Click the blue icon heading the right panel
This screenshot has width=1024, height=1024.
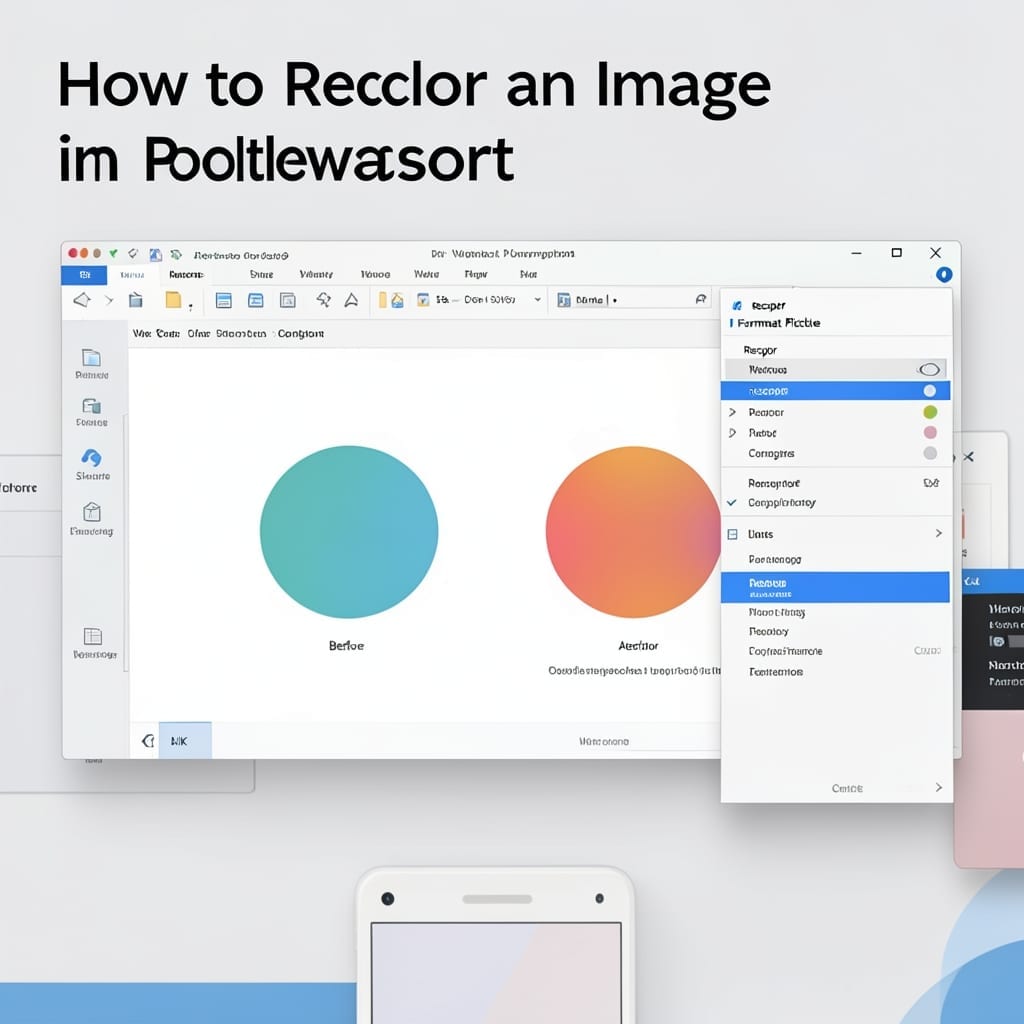coord(737,306)
